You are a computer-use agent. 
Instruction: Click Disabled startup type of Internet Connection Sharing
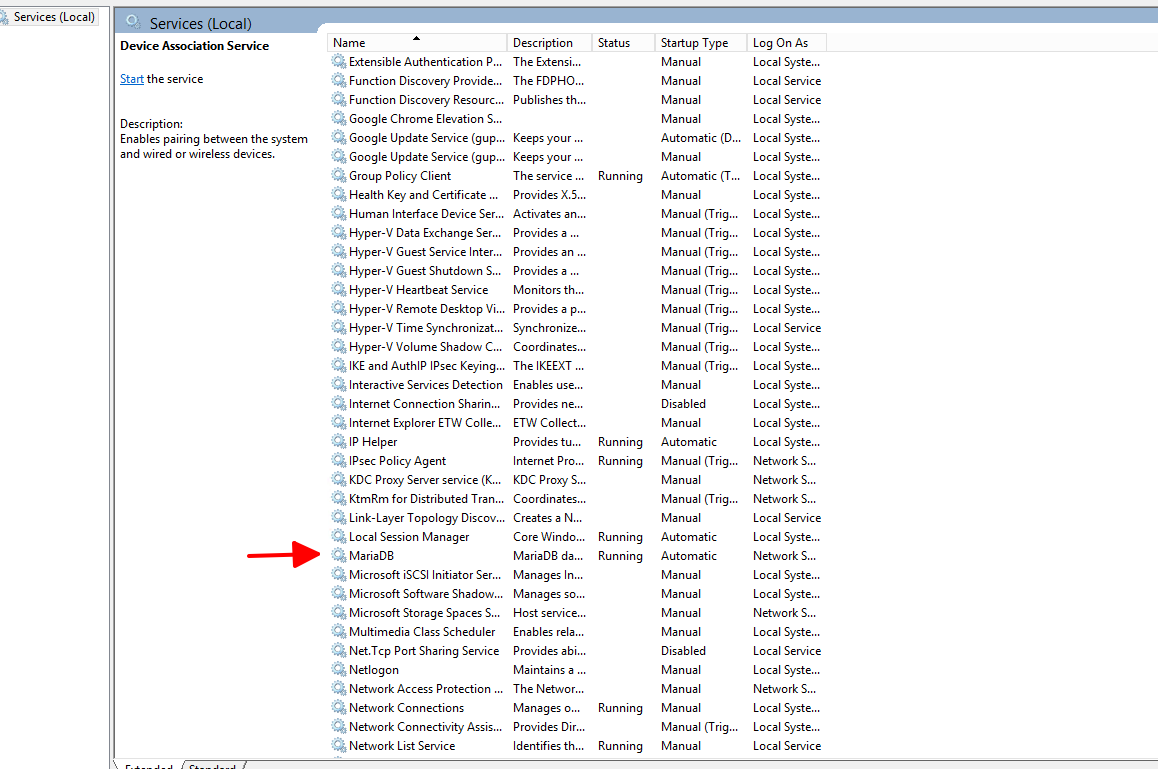[683, 404]
